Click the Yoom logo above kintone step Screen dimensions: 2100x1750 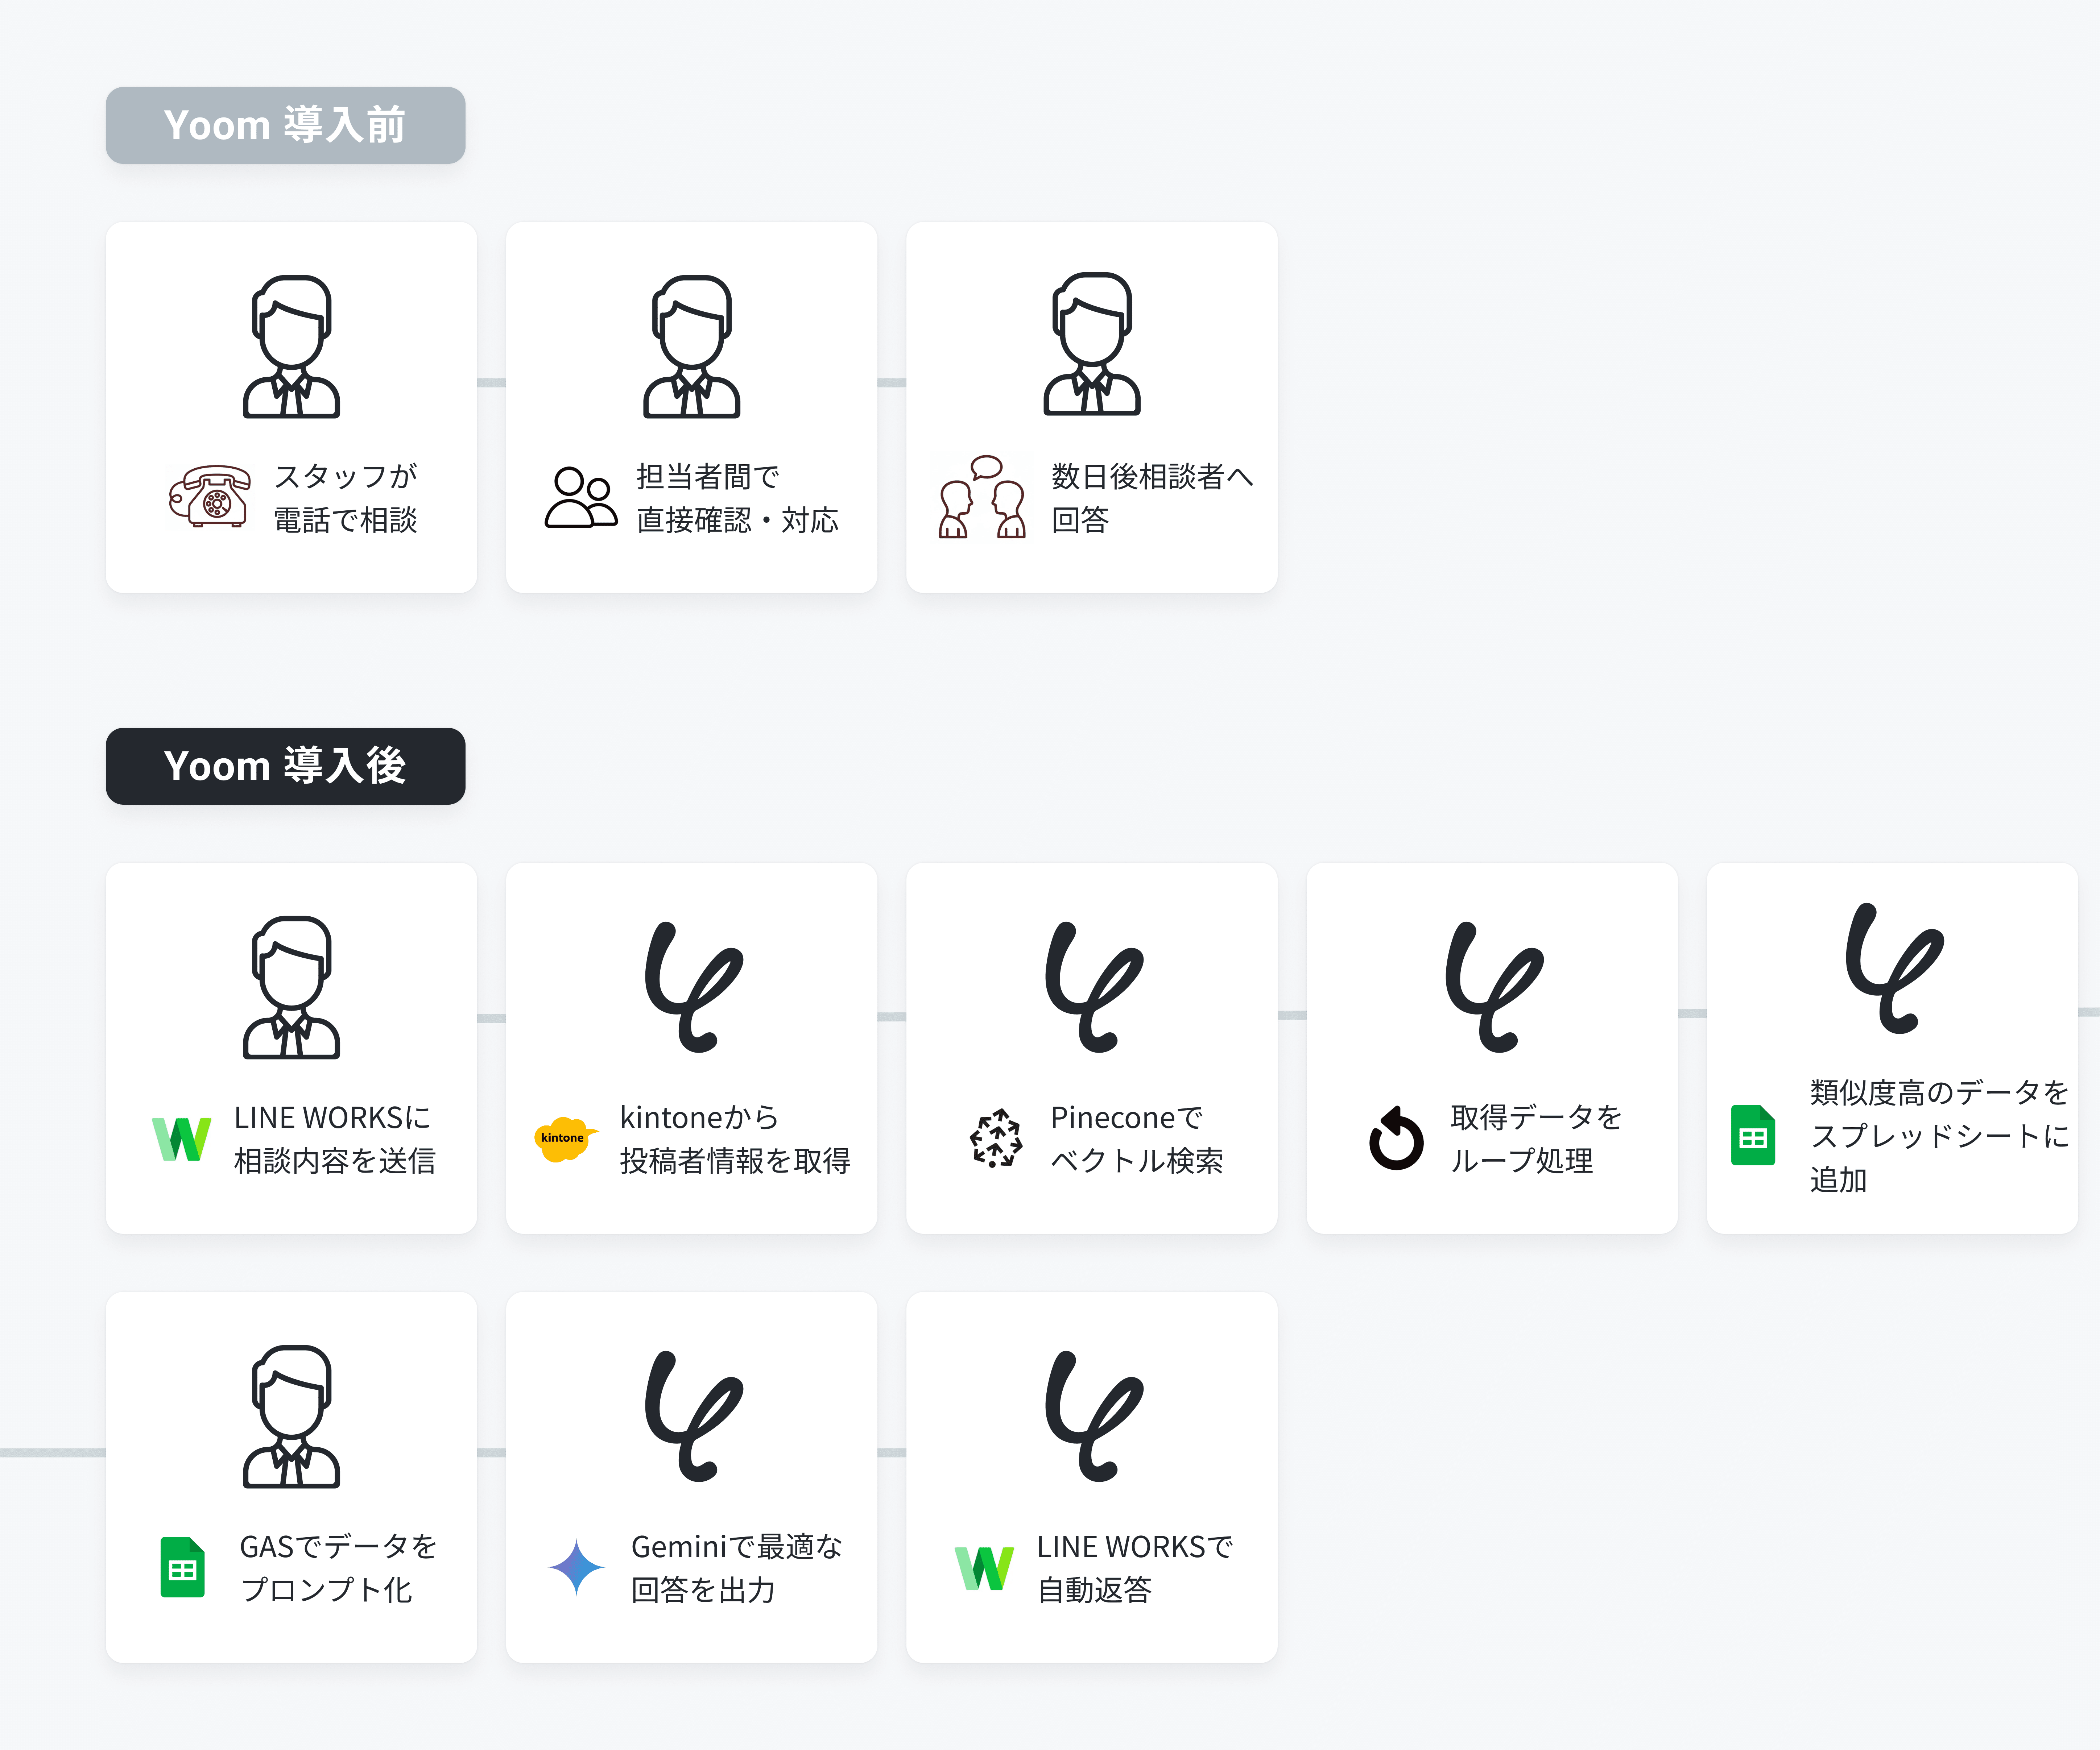[x=693, y=987]
